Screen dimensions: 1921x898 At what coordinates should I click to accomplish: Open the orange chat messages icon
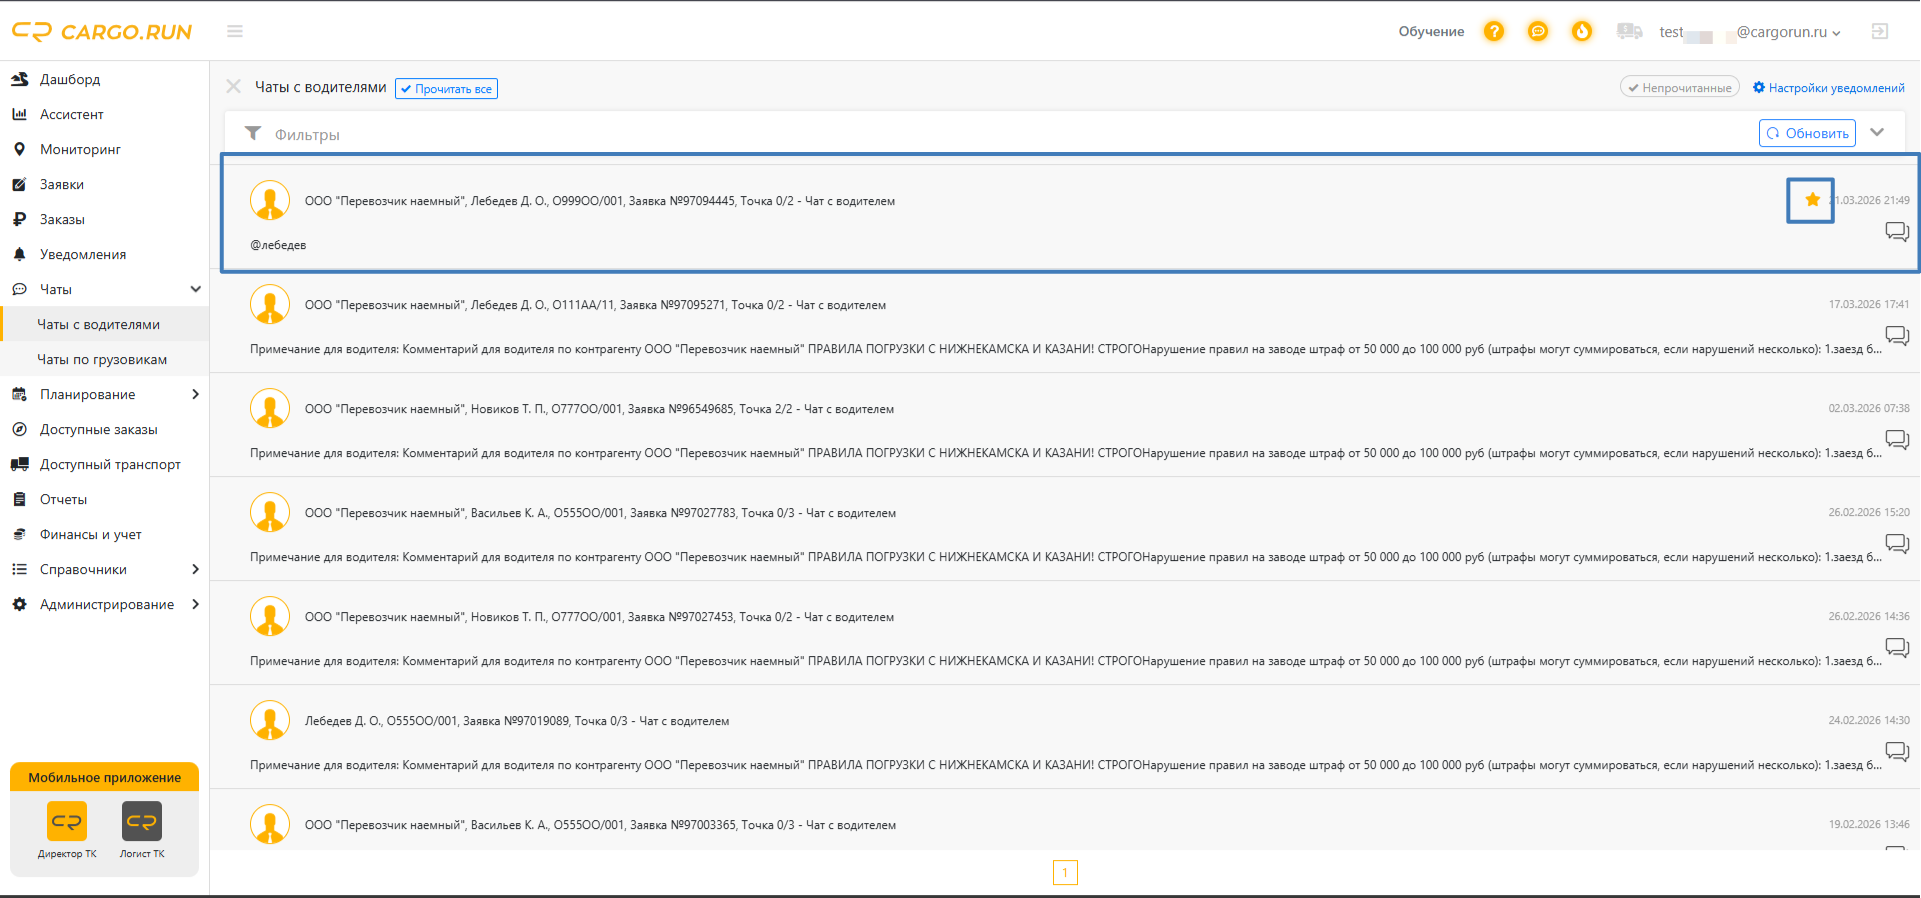coord(1538,32)
